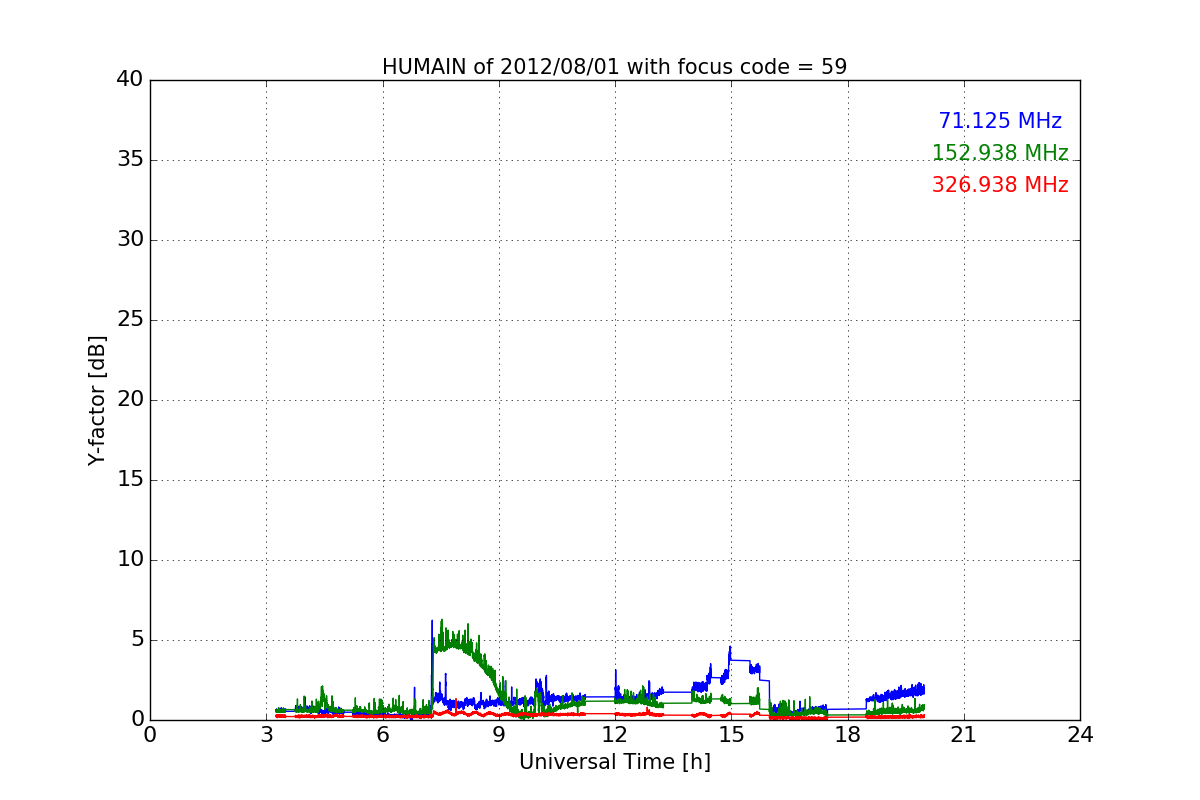Screen dimensions: 1200x800
Task: Click the y-axis tick label 10
Action: point(130,560)
